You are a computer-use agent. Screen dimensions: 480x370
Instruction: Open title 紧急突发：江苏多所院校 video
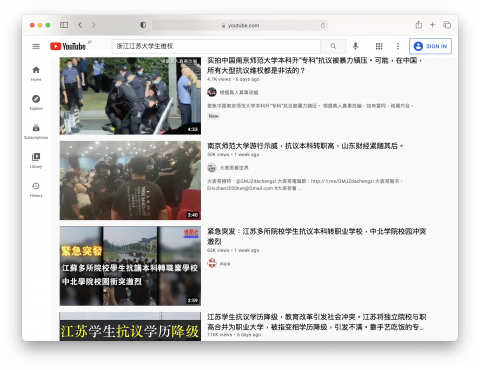pos(317,236)
